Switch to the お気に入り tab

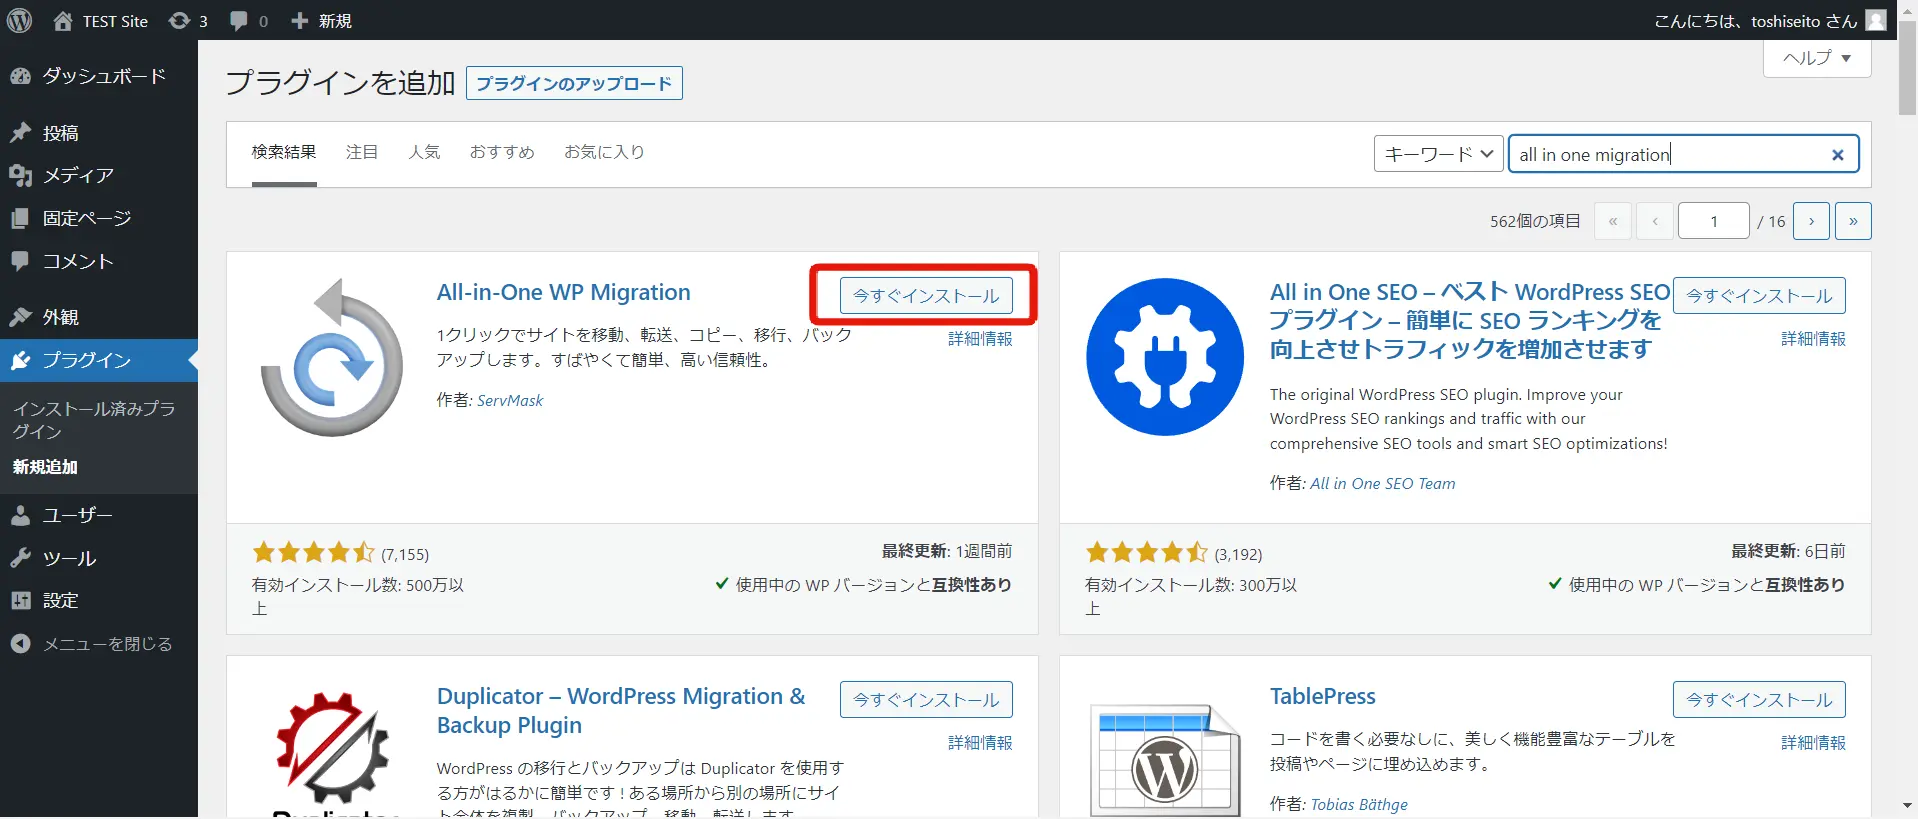click(x=604, y=152)
